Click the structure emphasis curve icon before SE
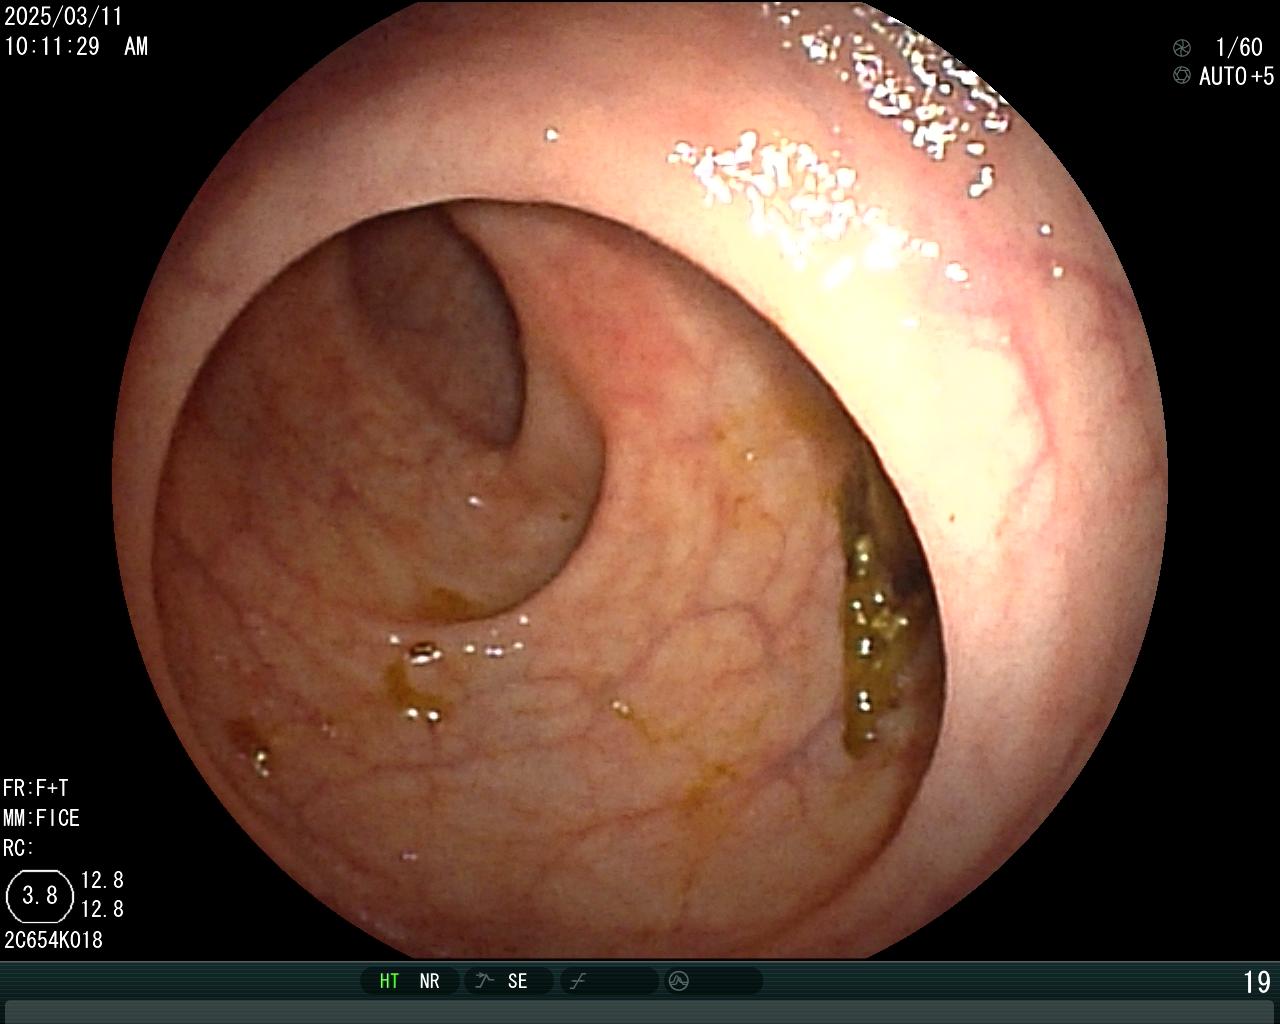The height and width of the screenshot is (1024, 1280). 484,981
